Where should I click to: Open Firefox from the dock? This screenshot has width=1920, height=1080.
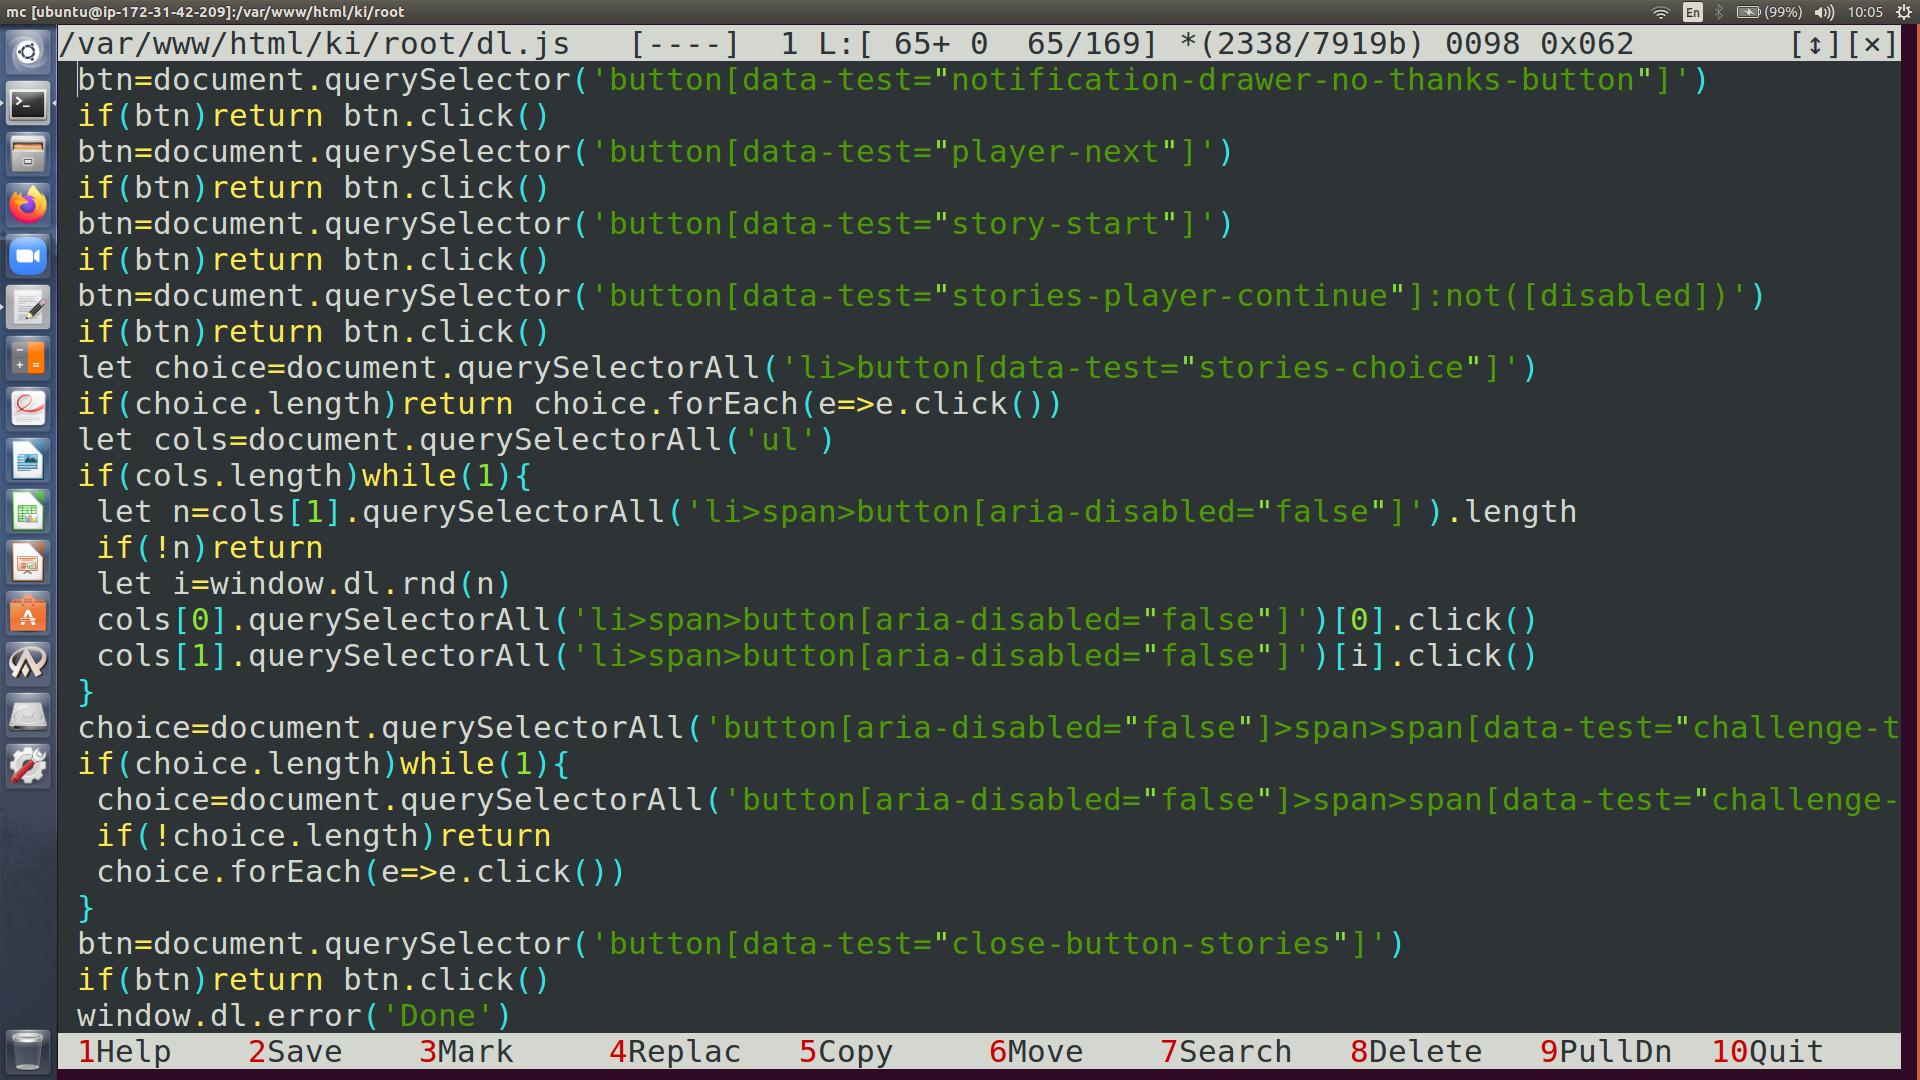(x=28, y=205)
